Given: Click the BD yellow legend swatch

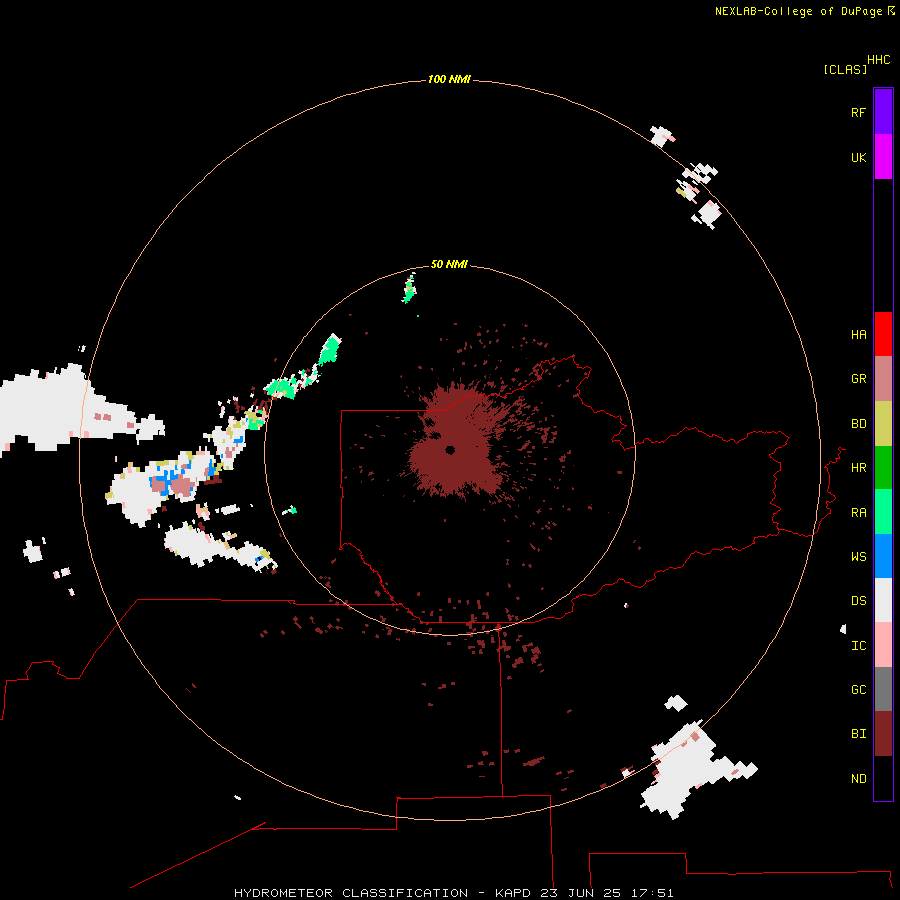Looking at the screenshot, I should coord(883,424).
